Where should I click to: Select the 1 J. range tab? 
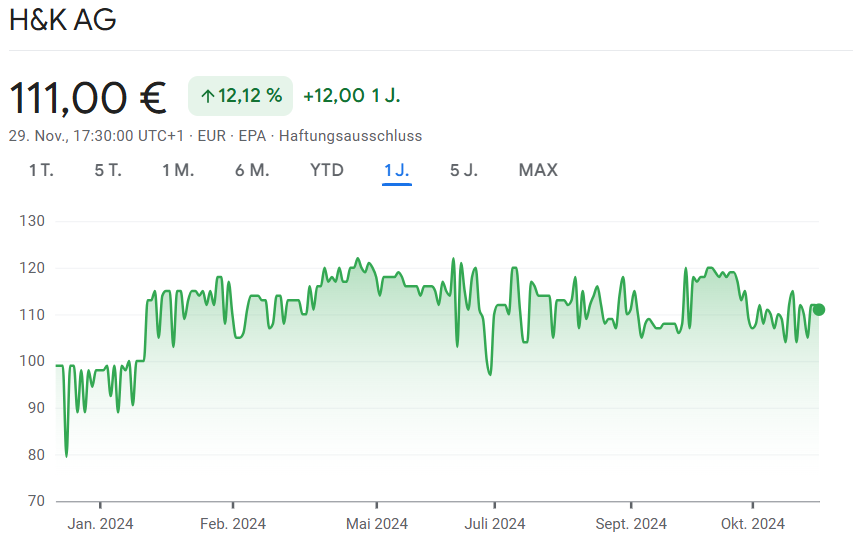(x=397, y=170)
